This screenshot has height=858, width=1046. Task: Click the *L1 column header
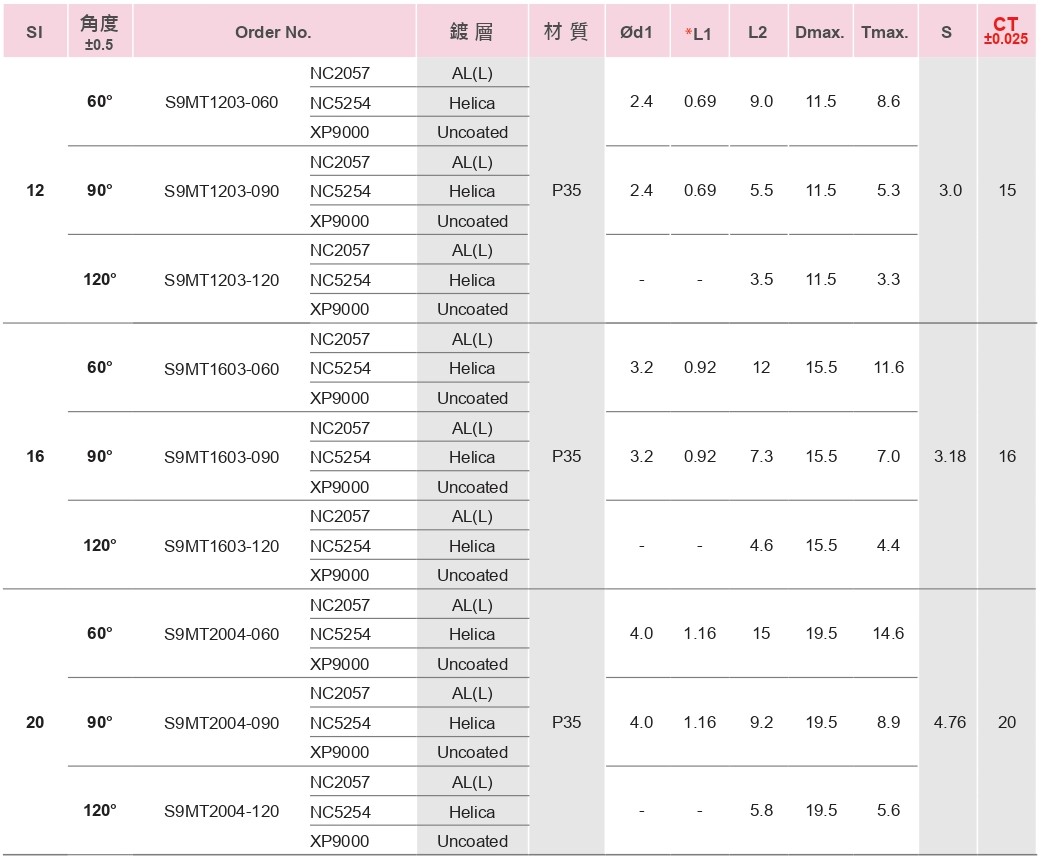(x=698, y=33)
